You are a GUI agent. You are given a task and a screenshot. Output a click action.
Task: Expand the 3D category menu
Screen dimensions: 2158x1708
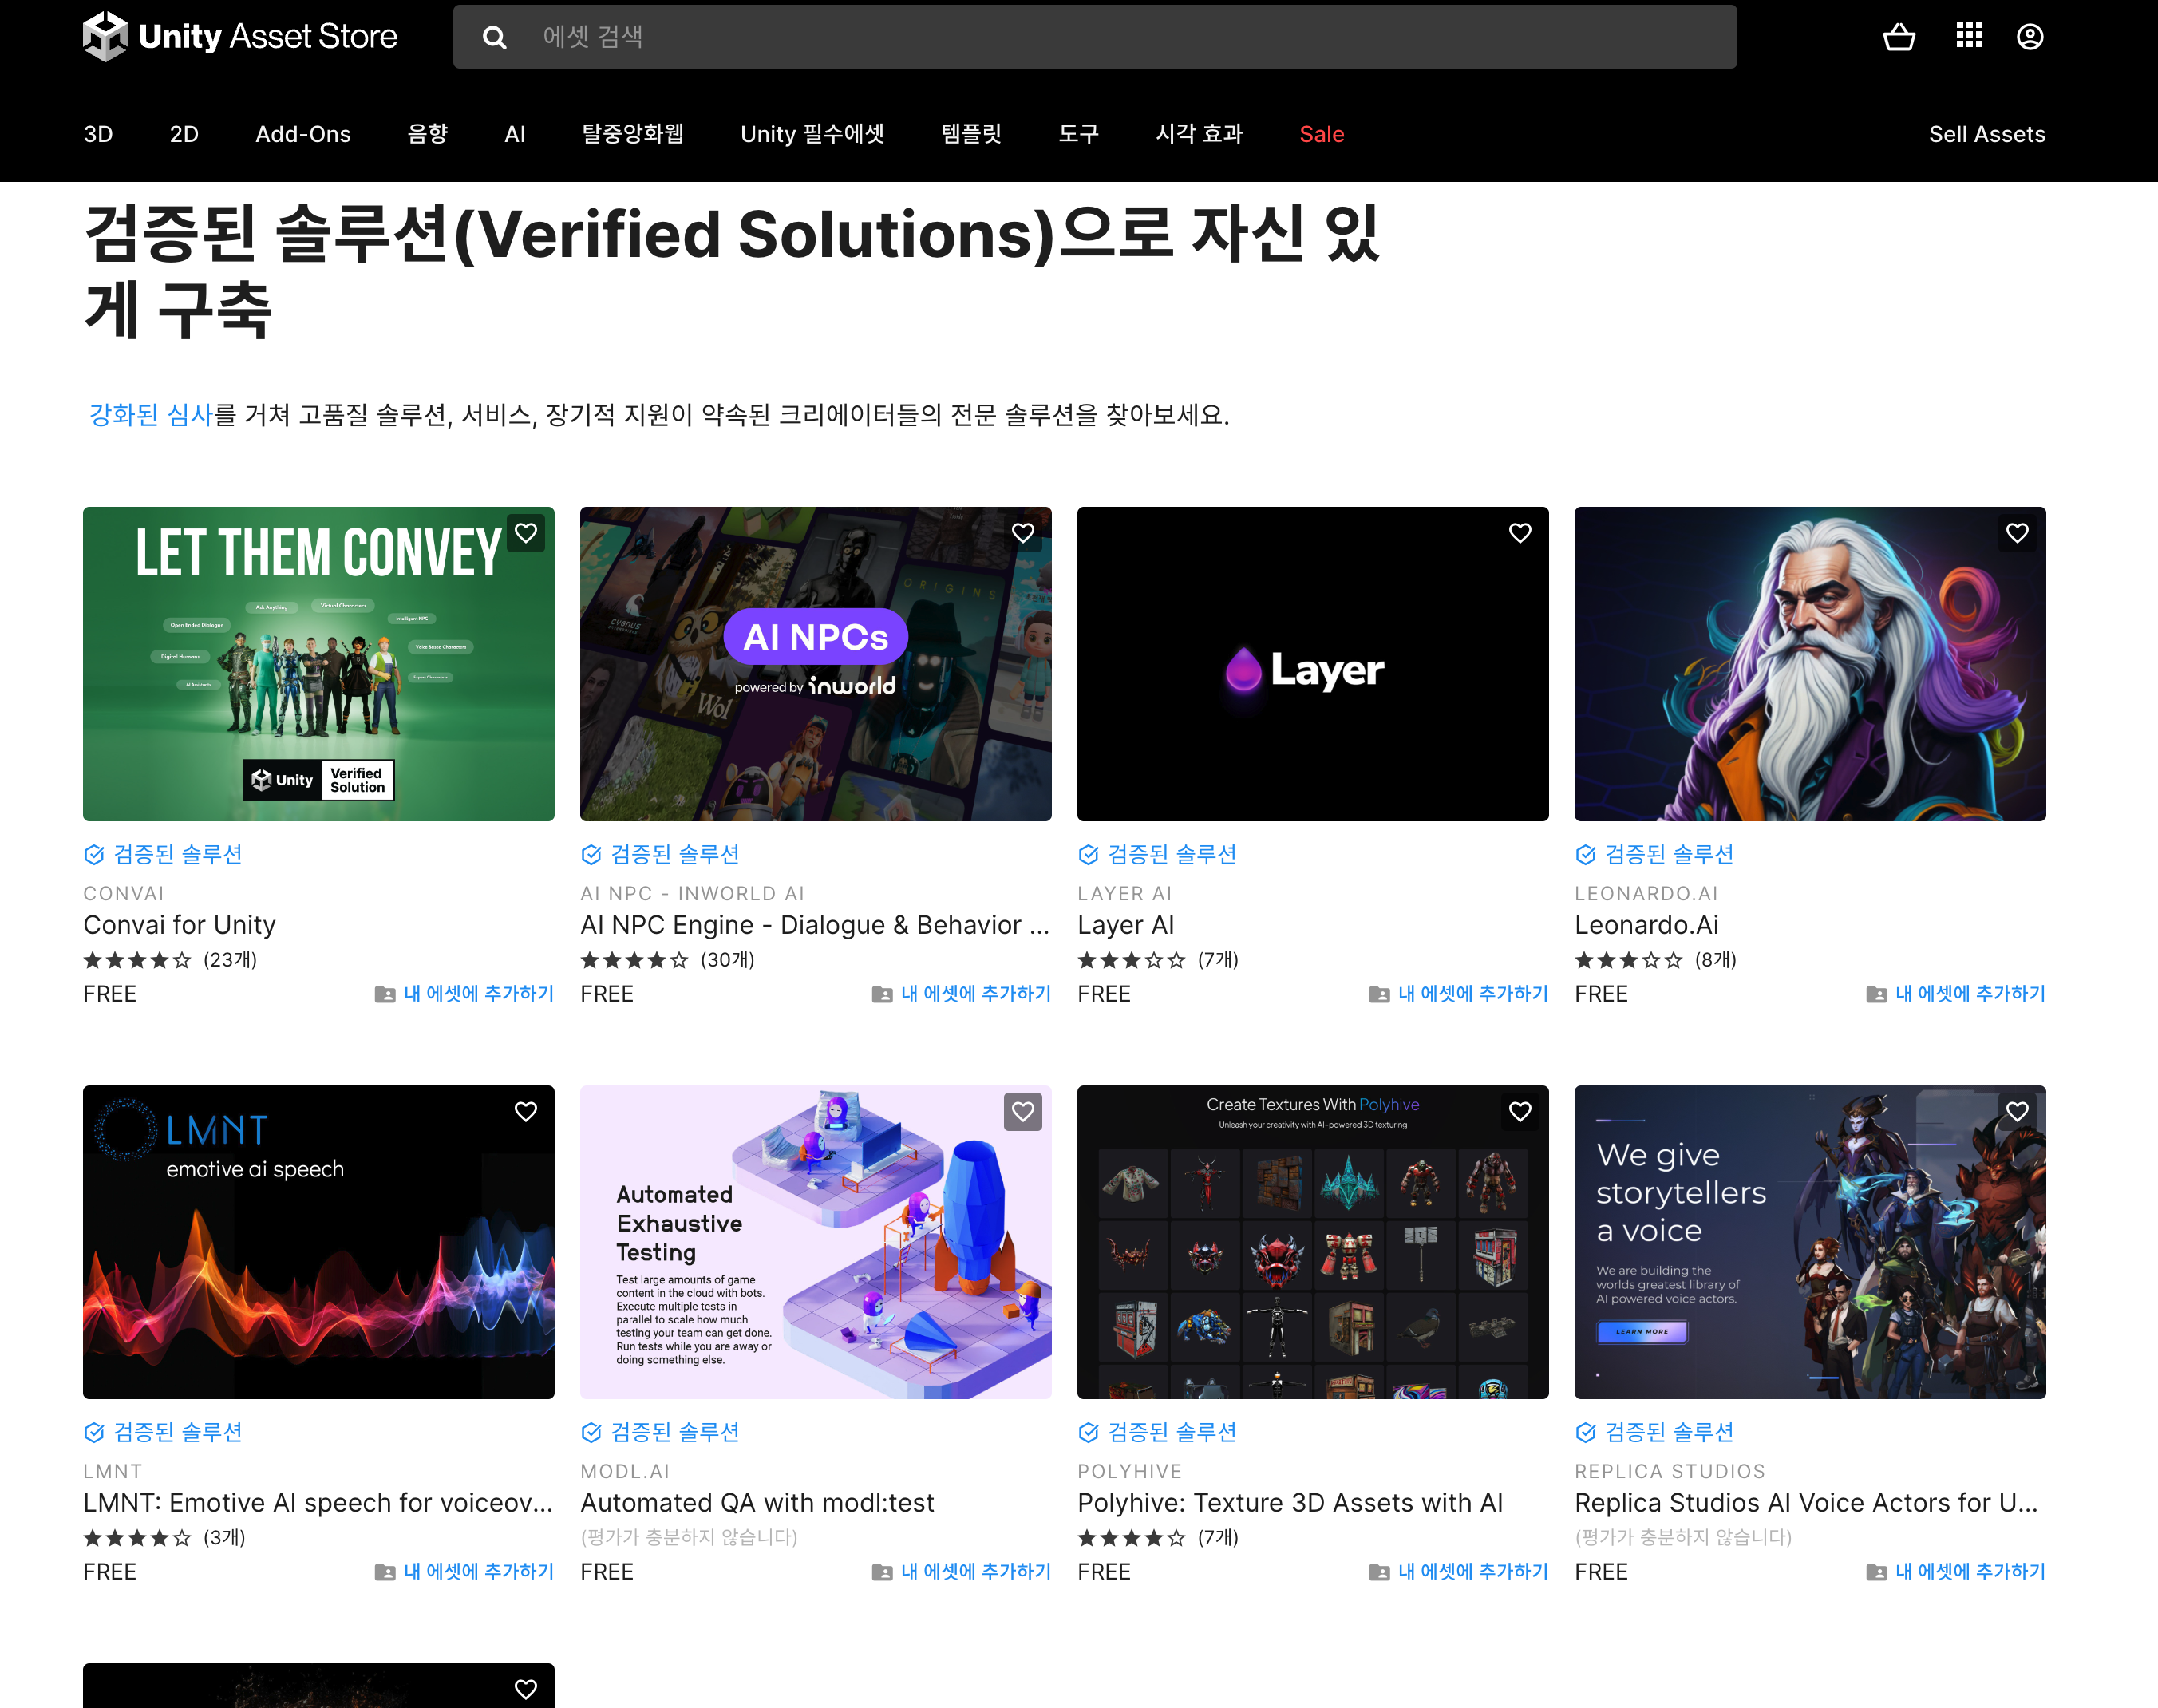tap(98, 134)
